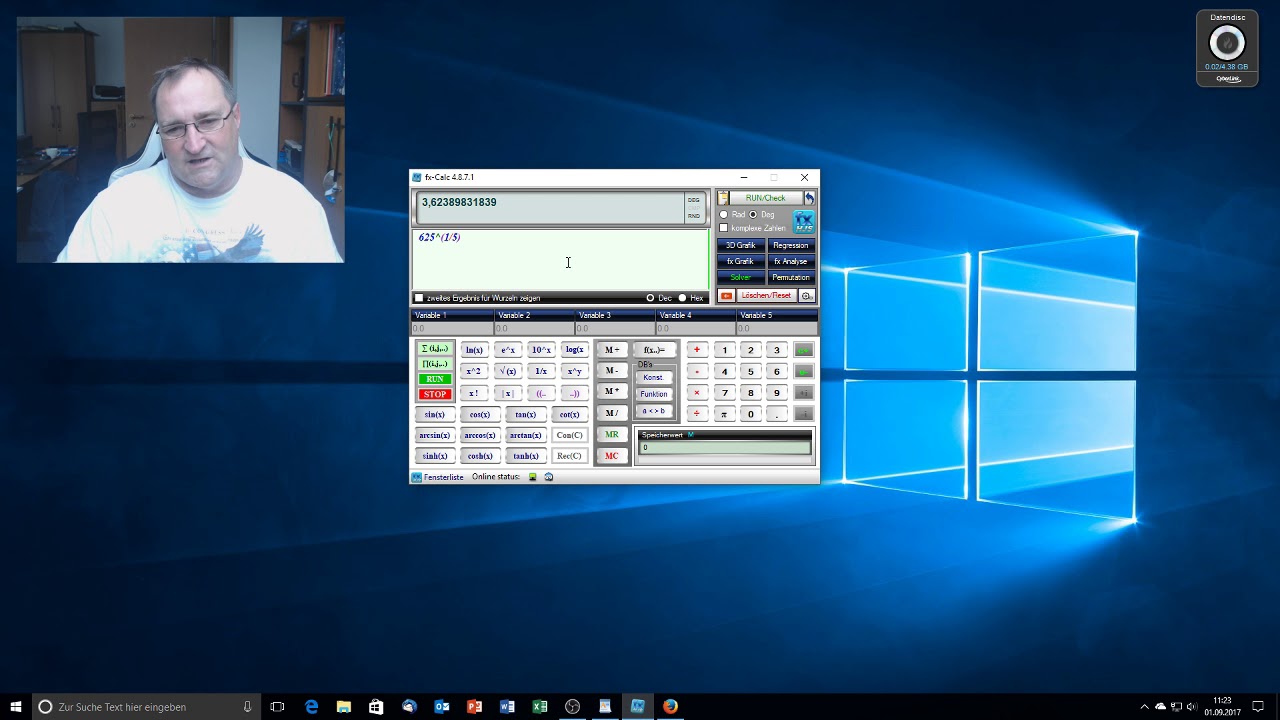
Task: Click the green RUN button in keypad
Action: click(x=435, y=380)
